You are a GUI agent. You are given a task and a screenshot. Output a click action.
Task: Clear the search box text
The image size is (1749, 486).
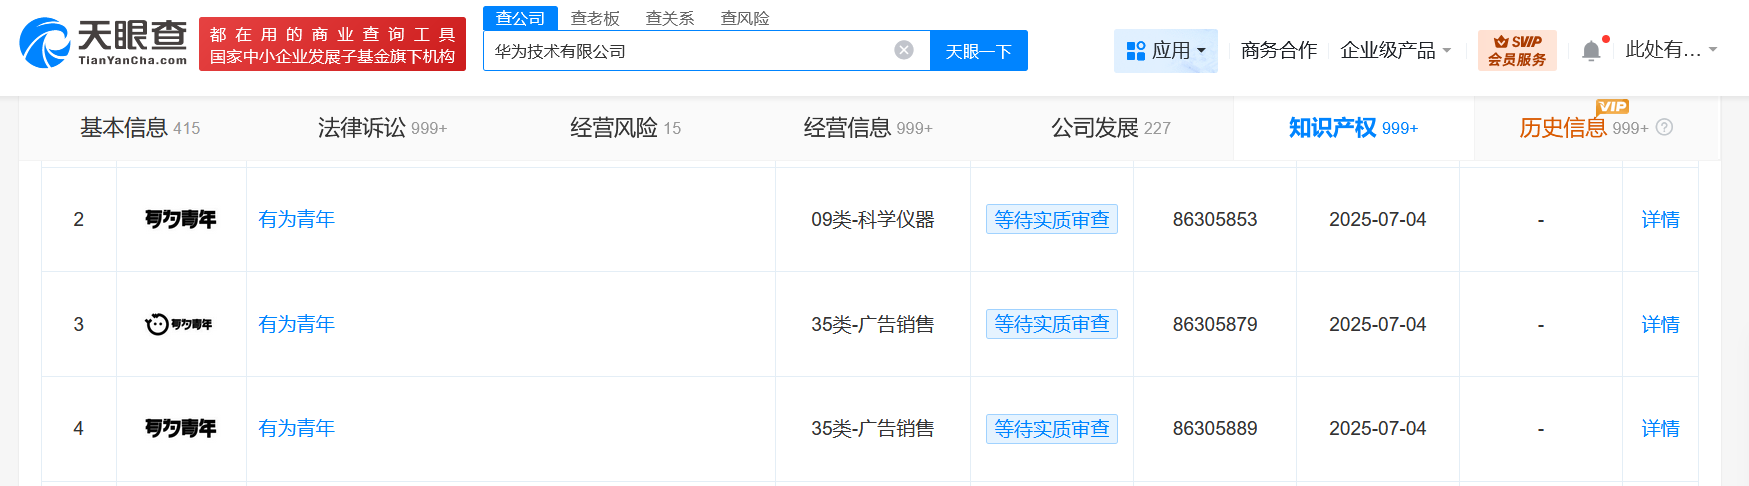(903, 50)
